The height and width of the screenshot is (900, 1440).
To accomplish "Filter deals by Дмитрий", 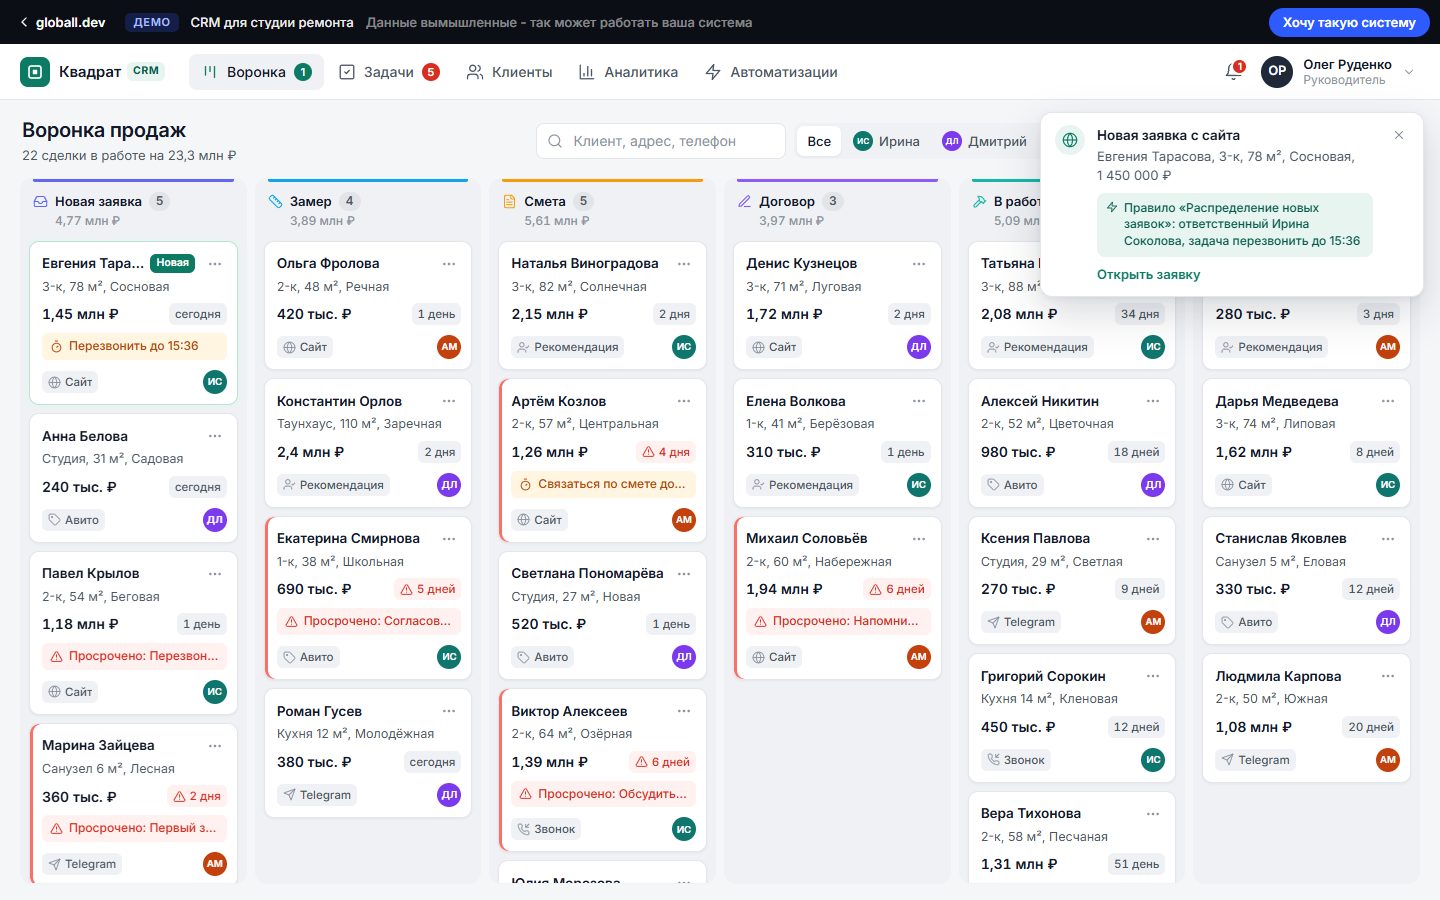I will (x=984, y=141).
